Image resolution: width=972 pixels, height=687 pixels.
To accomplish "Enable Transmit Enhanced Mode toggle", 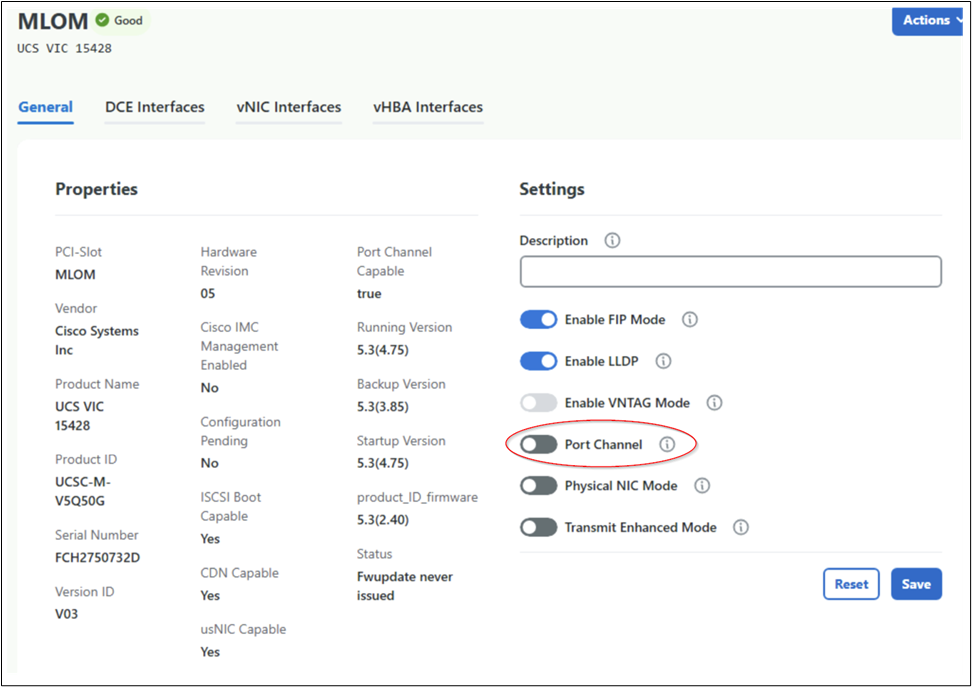I will coord(538,527).
